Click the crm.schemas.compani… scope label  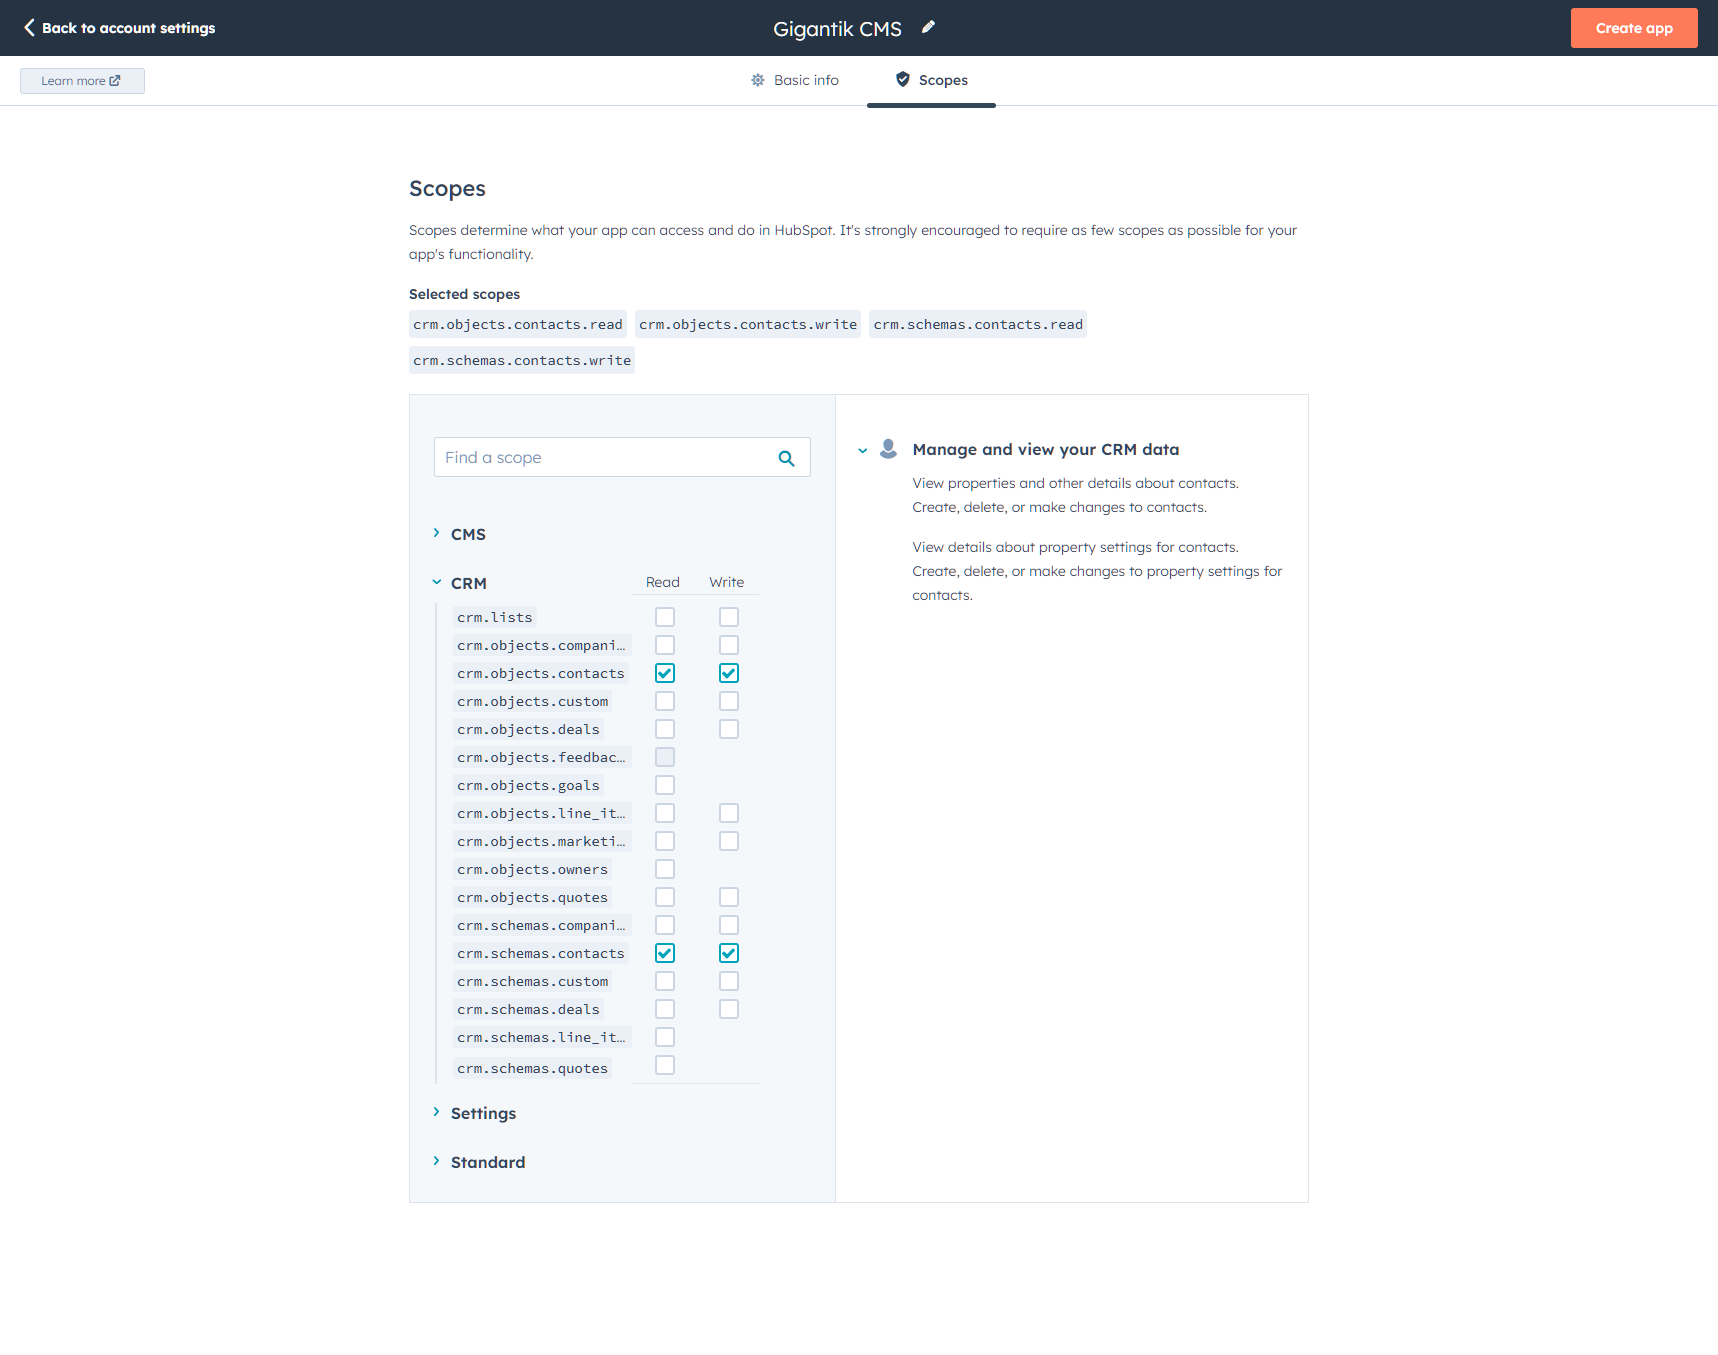pos(542,925)
